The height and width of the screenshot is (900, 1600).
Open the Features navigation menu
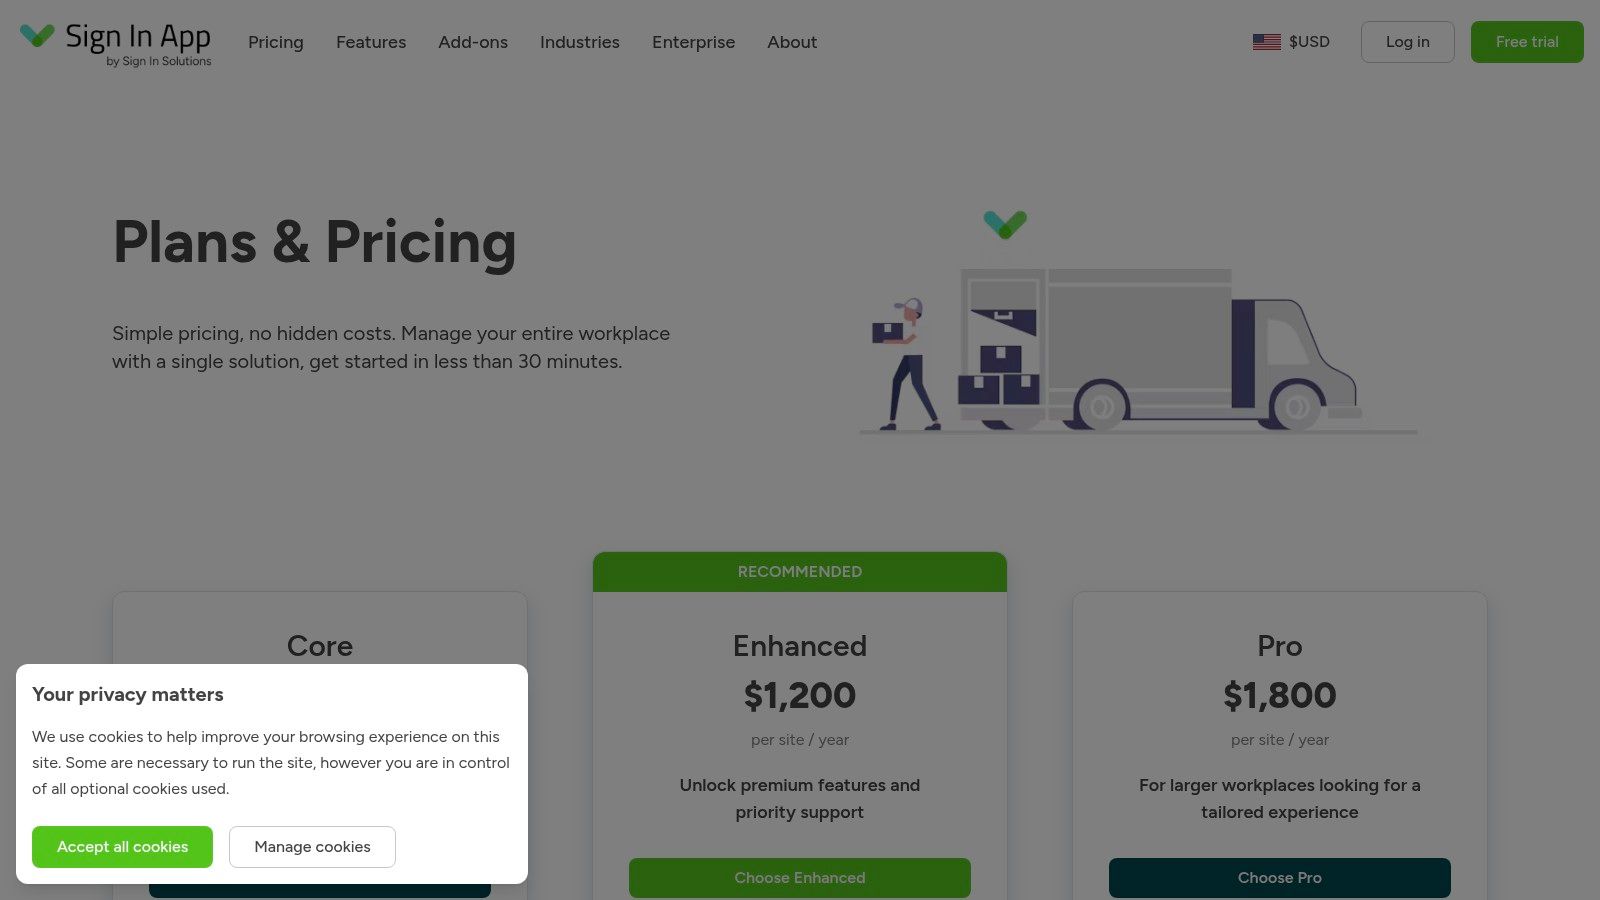tap(371, 42)
